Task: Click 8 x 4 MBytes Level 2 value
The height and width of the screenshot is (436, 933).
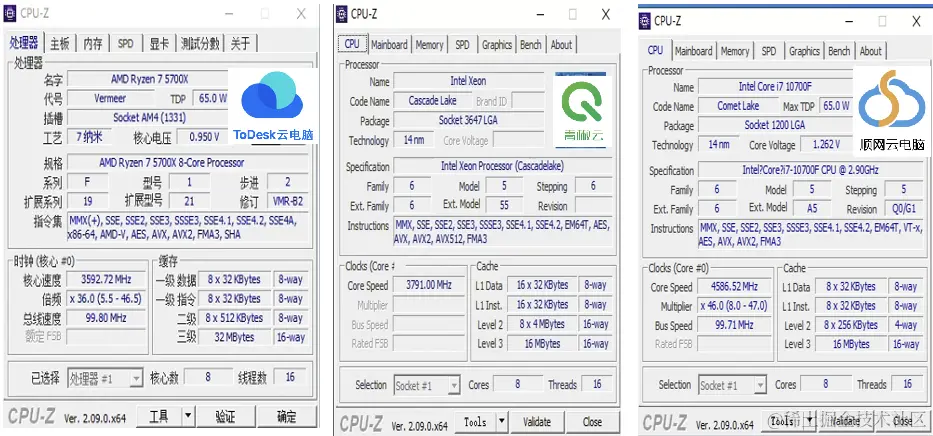Action: [541, 324]
